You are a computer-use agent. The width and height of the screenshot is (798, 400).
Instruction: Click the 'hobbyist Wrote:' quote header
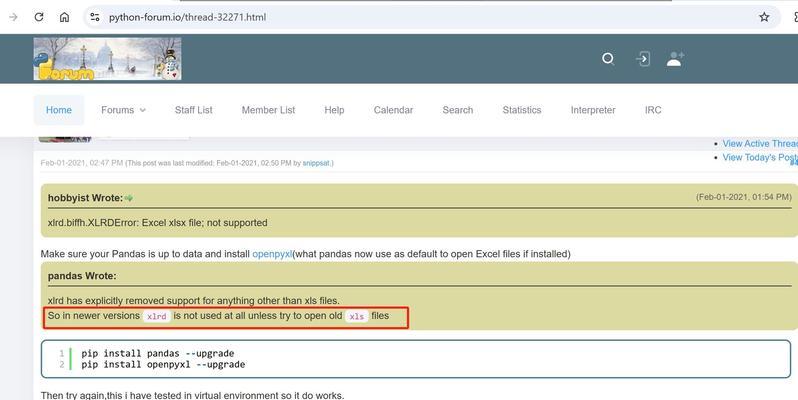(x=86, y=198)
